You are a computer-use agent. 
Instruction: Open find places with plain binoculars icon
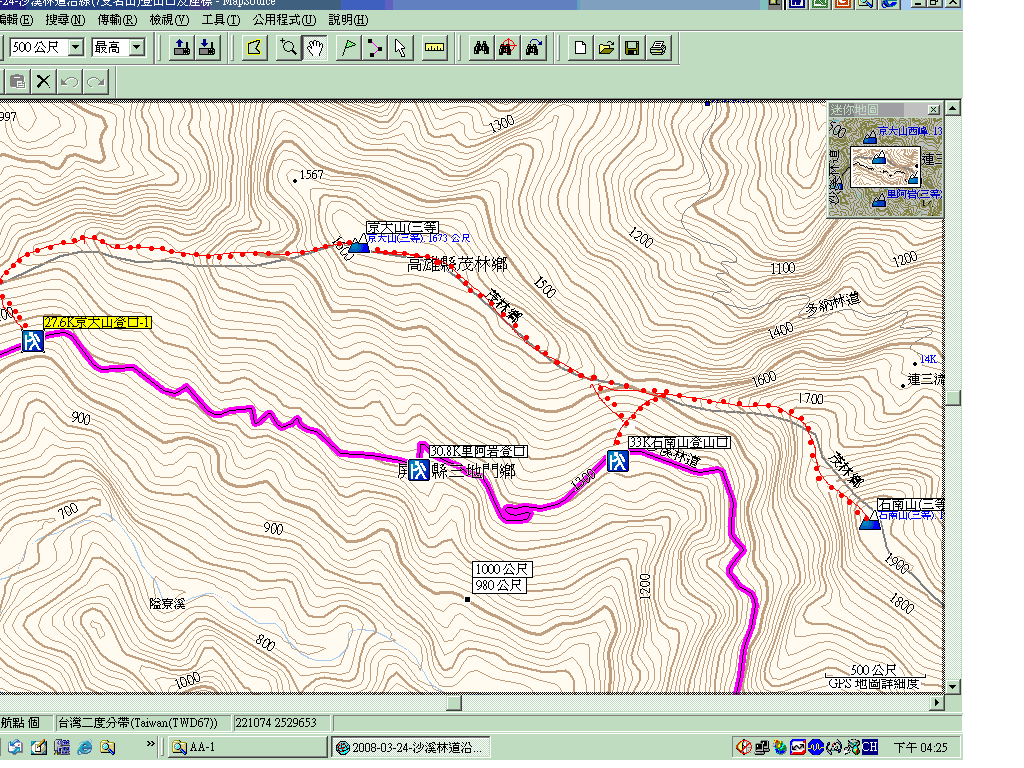pos(481,48)
